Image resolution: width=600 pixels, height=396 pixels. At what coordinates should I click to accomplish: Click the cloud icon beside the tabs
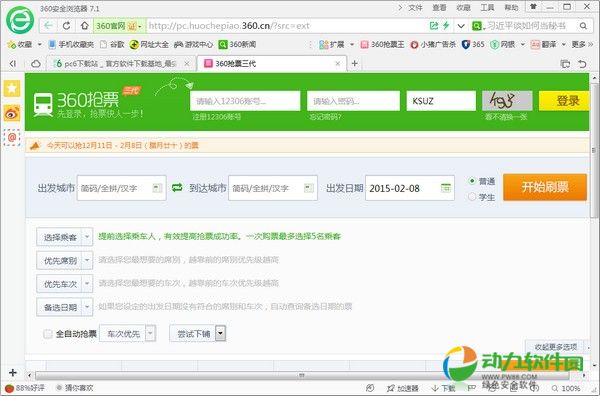tap(36, 64)
